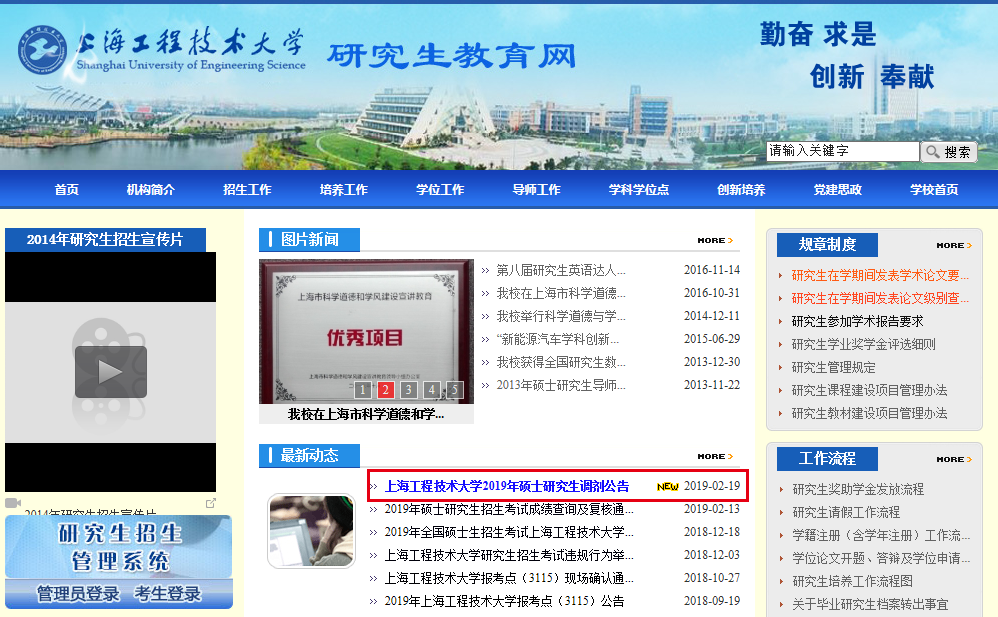Open news 我校在上海市科学道德... dated 2016-10-31

[x=561, y=293]
